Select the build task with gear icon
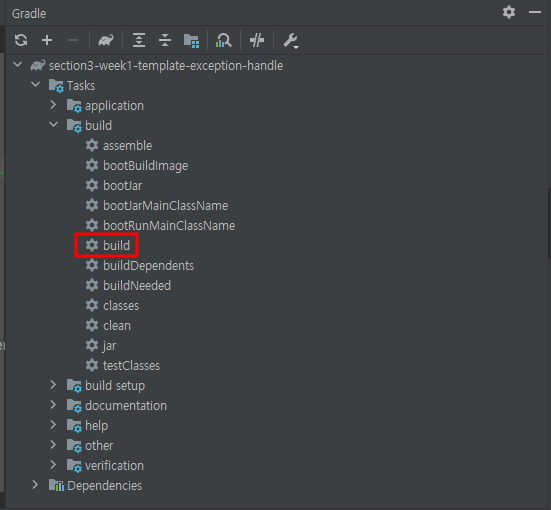 [x=107, y=245]
